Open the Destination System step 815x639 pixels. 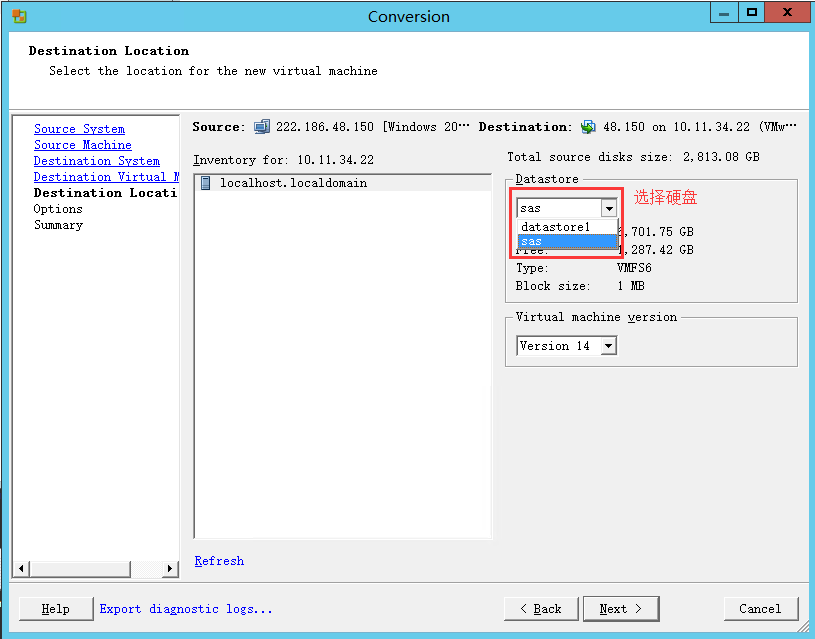click(97, 161)
